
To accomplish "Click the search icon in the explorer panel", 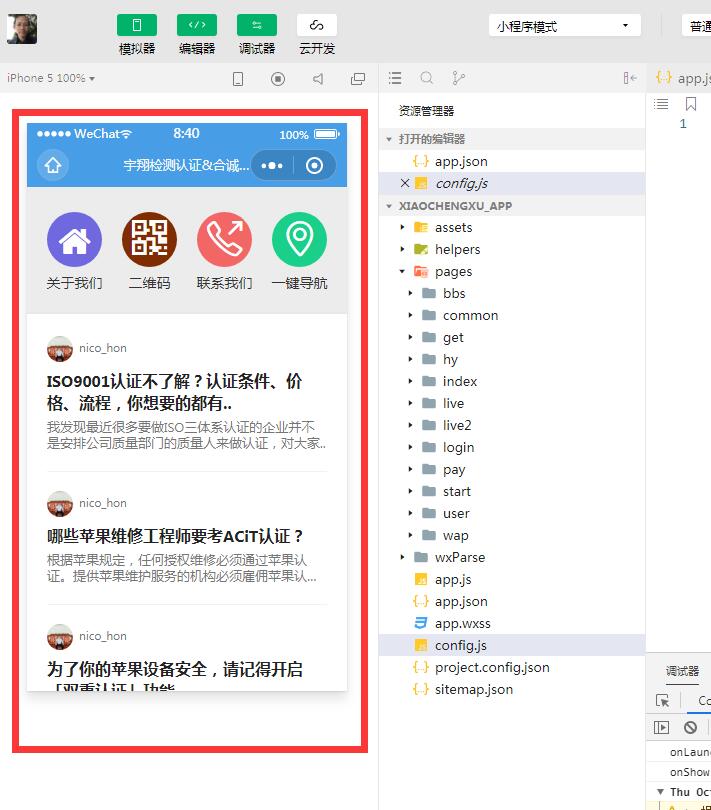I will tap(427, 78).
